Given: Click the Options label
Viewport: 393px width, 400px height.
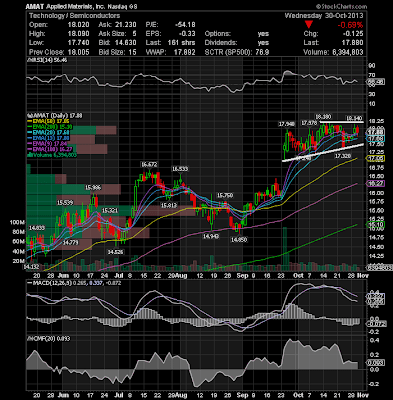Looking at the screenshot, I should [218, 34].
